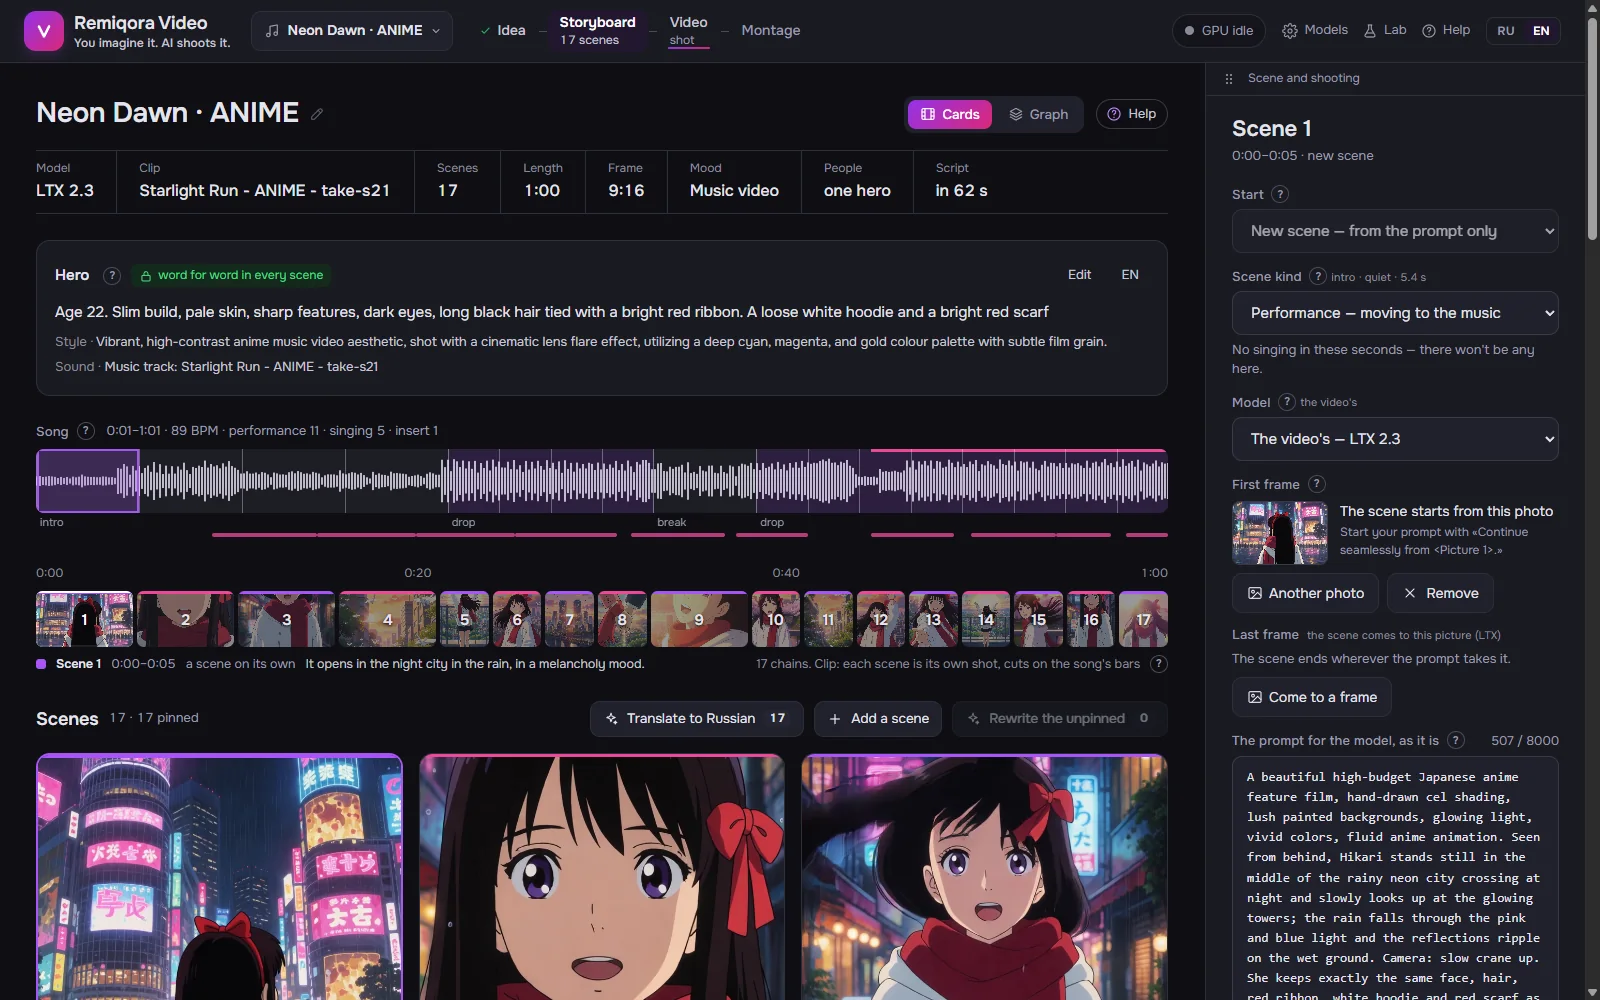
Task: Click into the model prompt text area
Action: [1395, 878]
